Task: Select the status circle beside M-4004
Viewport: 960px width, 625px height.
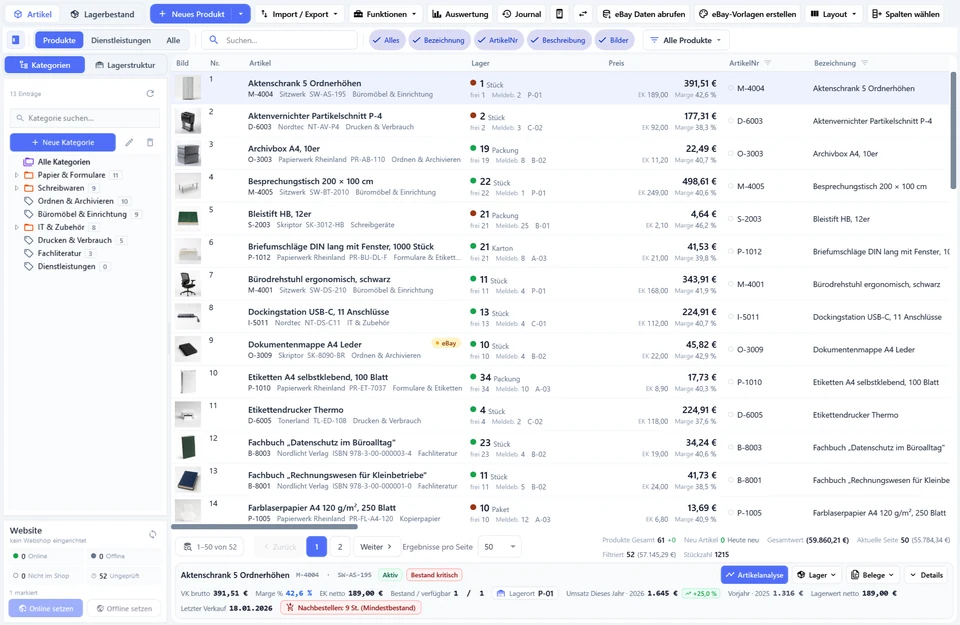Action: click(730, 88)
